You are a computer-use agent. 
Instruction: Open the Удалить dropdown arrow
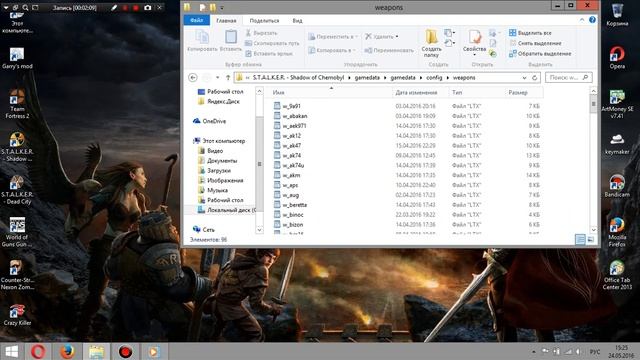[397, 37]
